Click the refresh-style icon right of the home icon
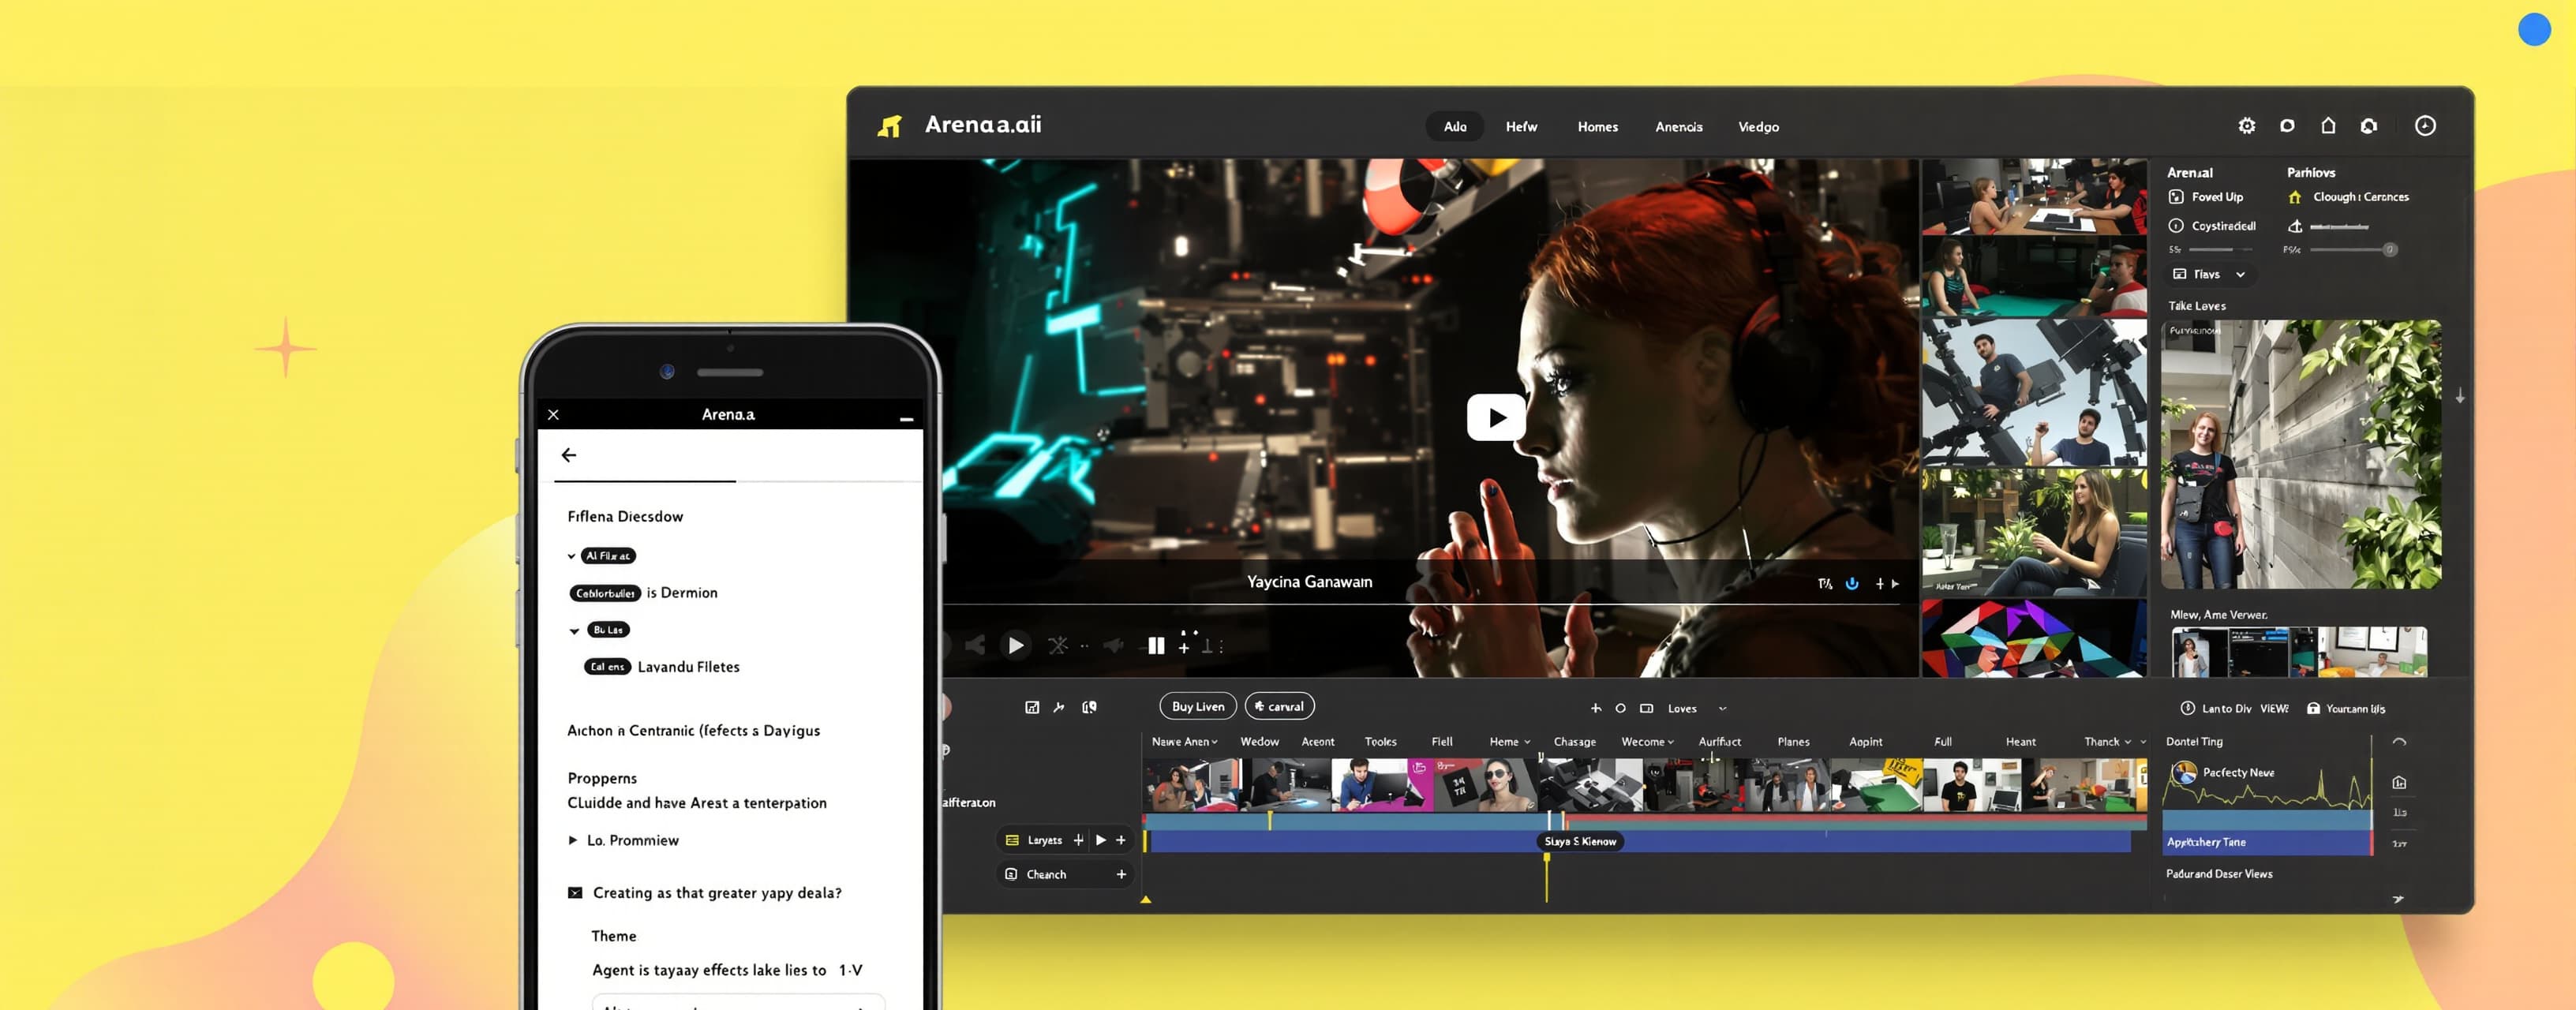Screen dimensions: 2576x1010 [2369, 126]
